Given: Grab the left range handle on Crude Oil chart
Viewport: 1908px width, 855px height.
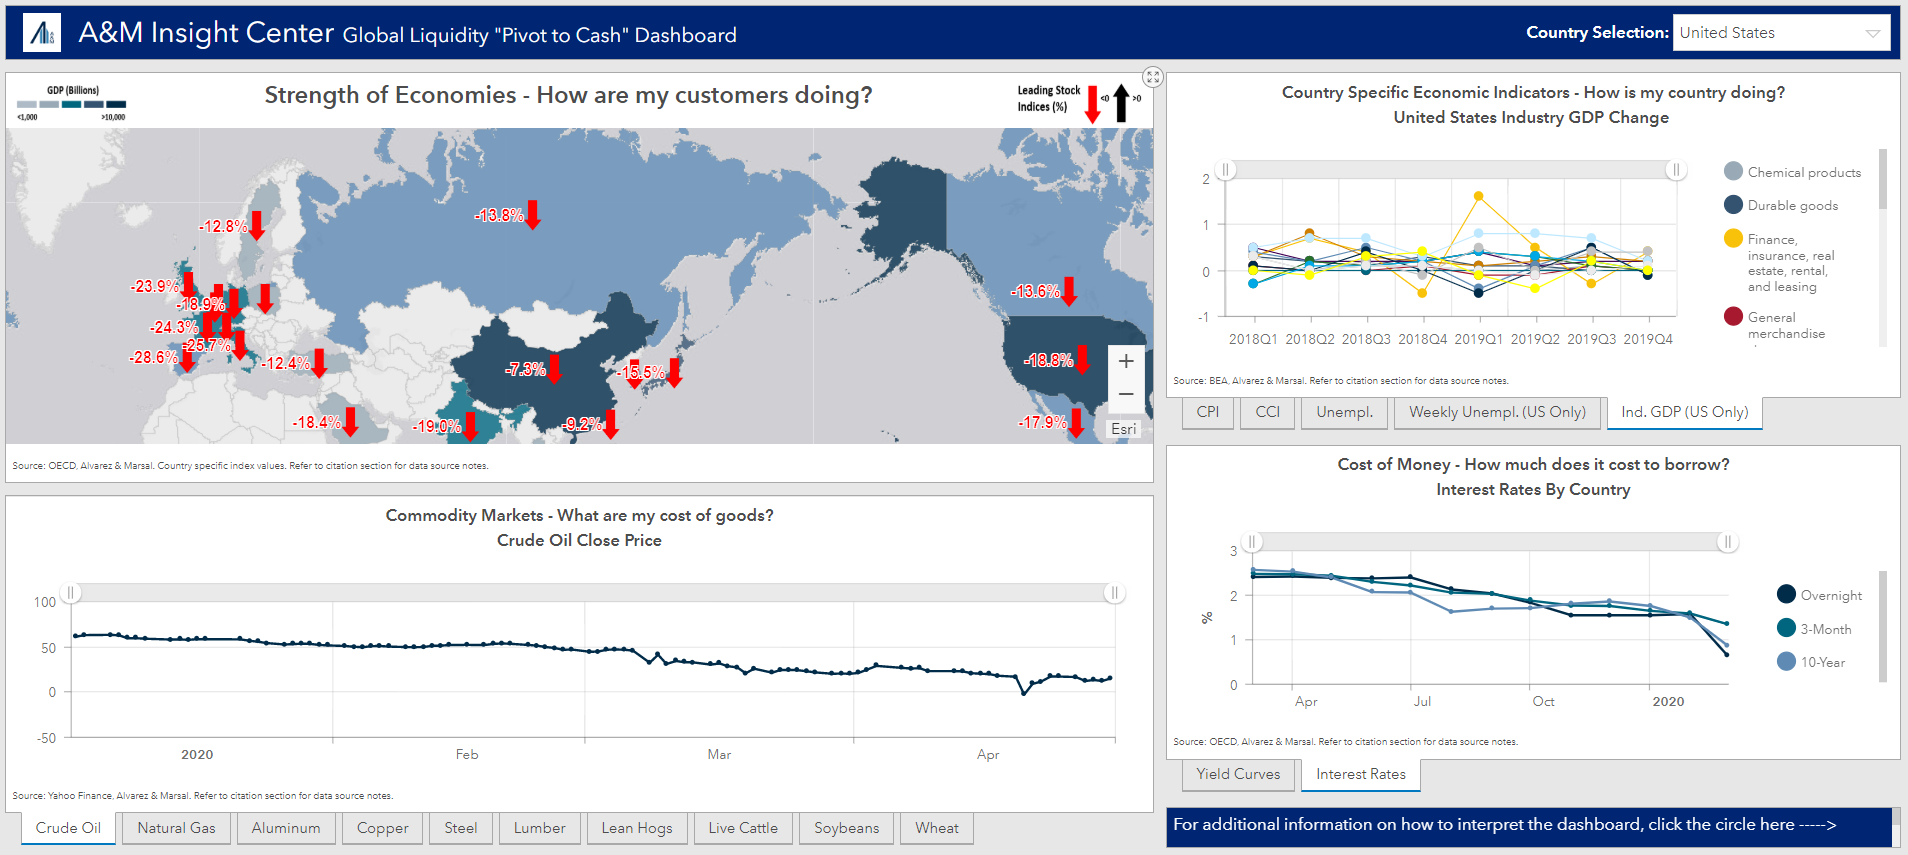Looking at the screenshot, I should pos(71,593).
